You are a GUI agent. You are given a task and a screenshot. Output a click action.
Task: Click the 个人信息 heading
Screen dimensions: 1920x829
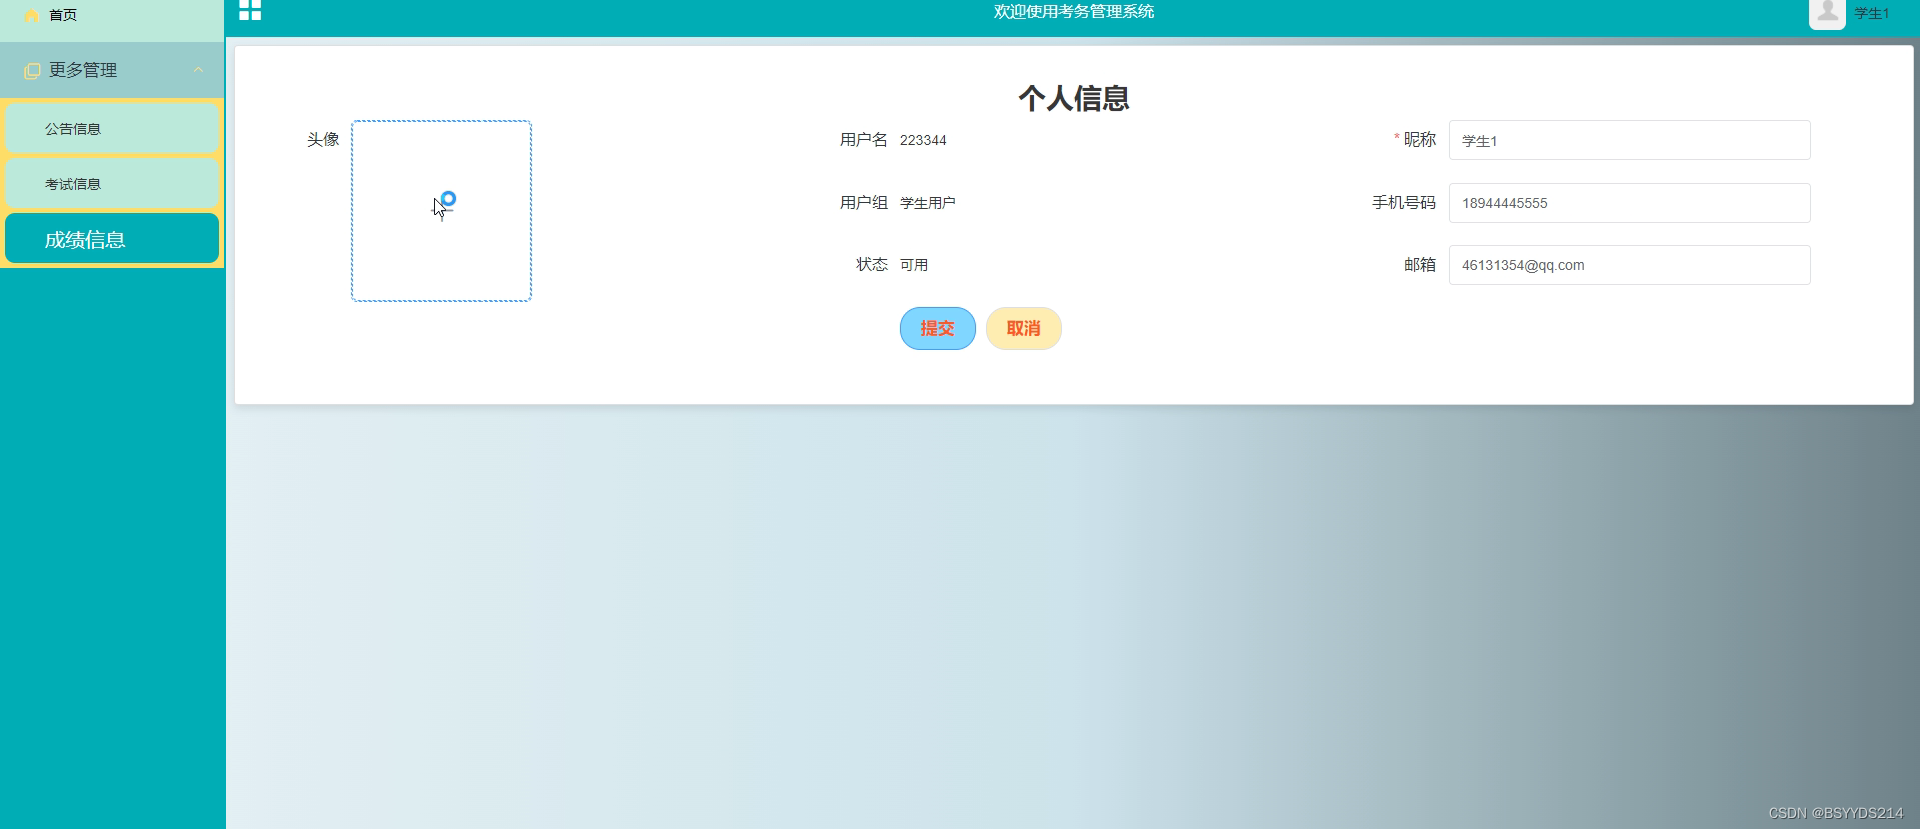(1074, 98)
